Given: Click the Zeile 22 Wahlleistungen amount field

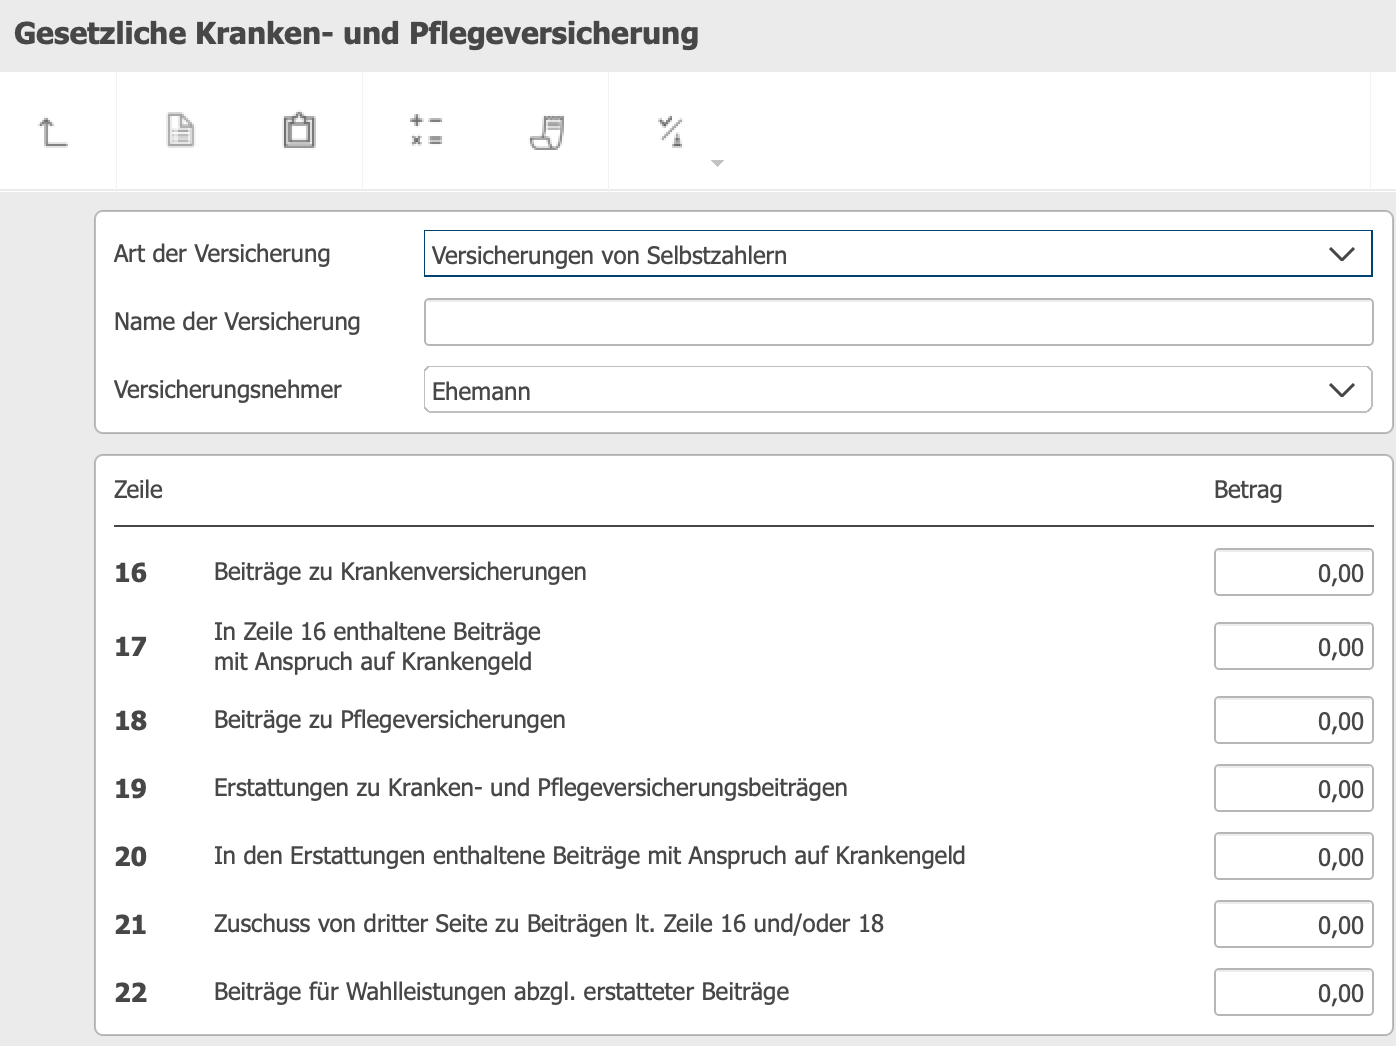Looking at the screenshot, I should (x=1293, y=993).
